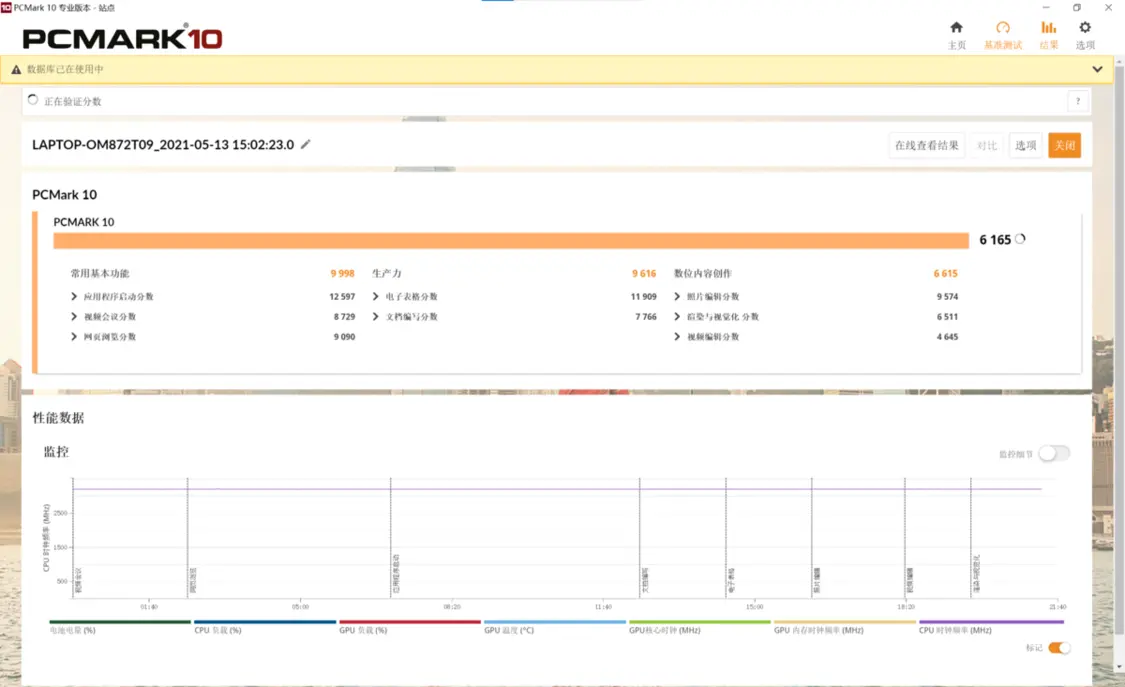This screenshot has width=1125, height=687.
Task: Expand 应用程序启动分数 score details
Action: click(x=75, y=297)
